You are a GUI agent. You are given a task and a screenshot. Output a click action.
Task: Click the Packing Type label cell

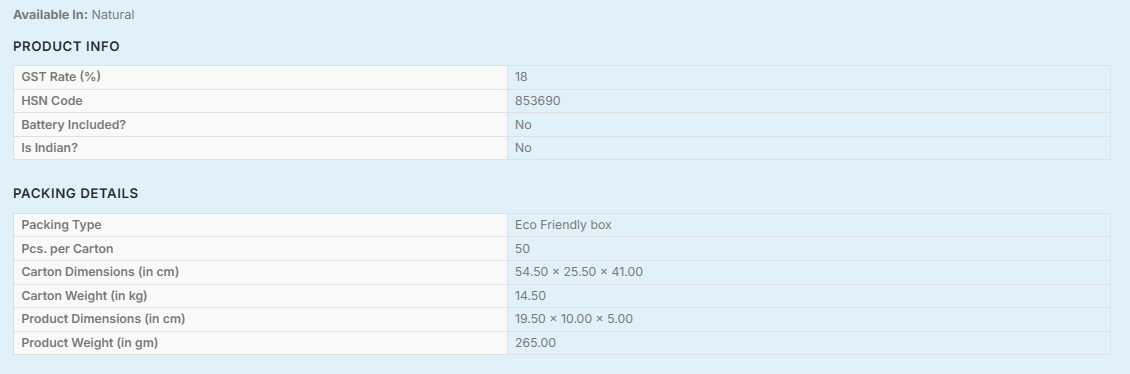click(x=260, y=225)
